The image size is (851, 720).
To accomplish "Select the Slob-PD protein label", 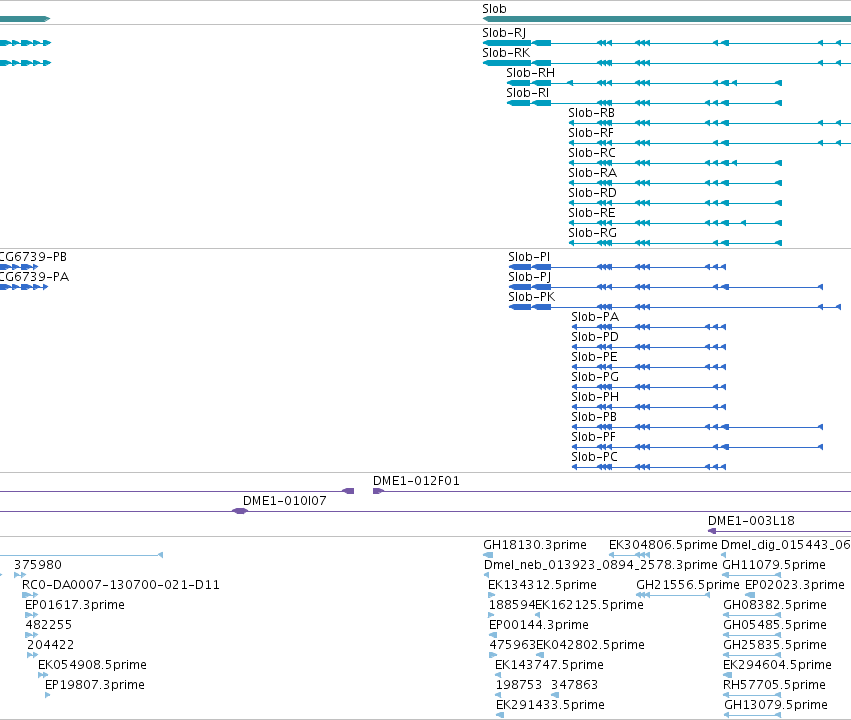I will click(595, 337).
